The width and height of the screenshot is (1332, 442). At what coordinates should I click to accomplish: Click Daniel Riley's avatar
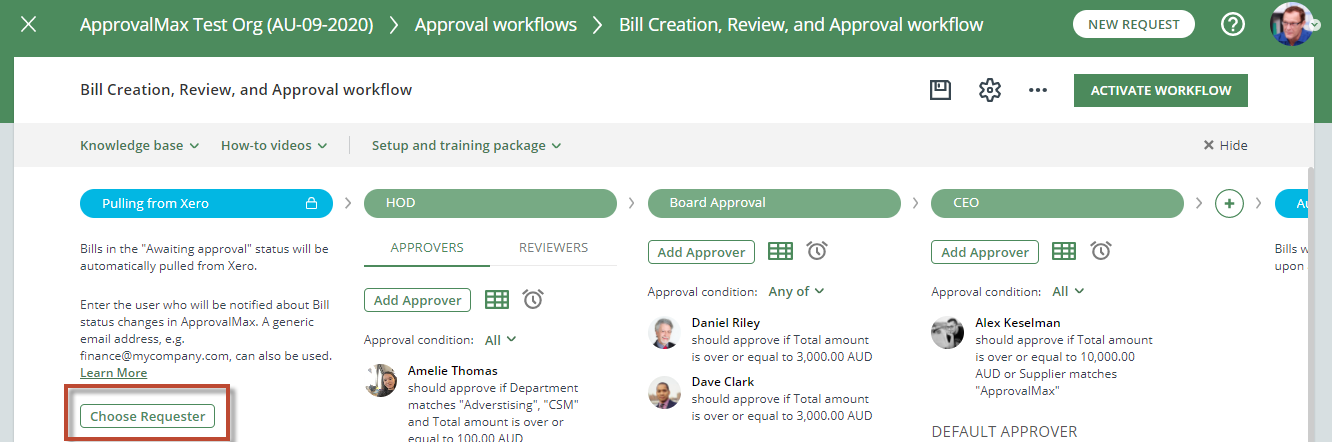pyautogui.click(x=664, y=332)
